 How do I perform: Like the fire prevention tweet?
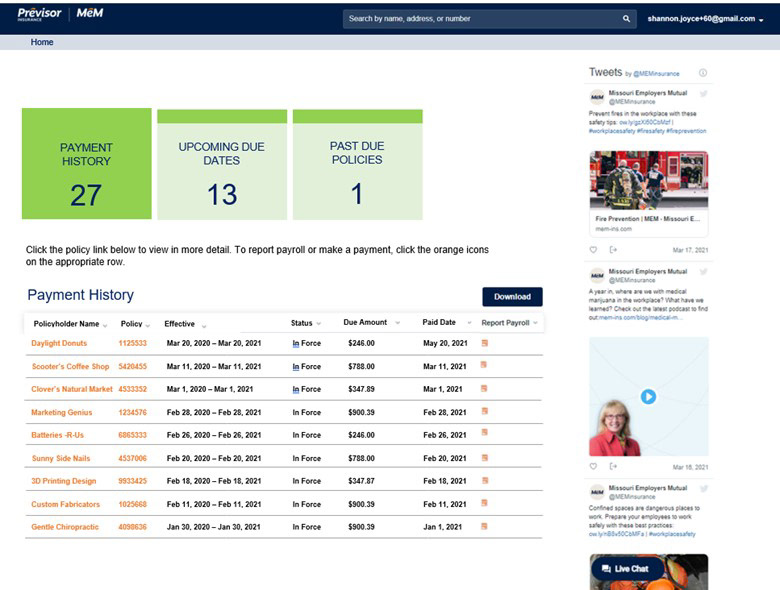point(593,250)
